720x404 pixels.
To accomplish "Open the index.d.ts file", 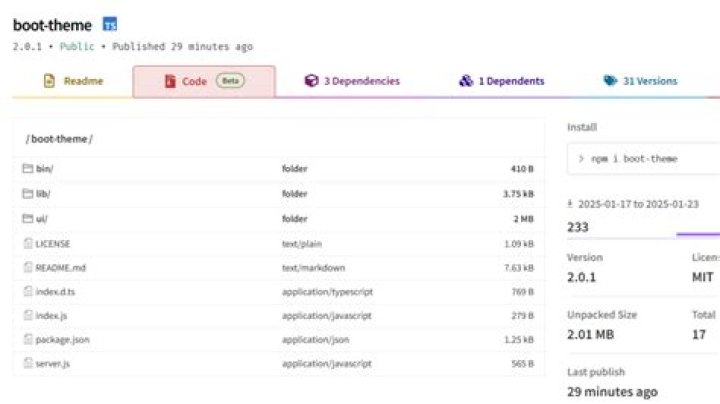I will [x=55, y=292].
